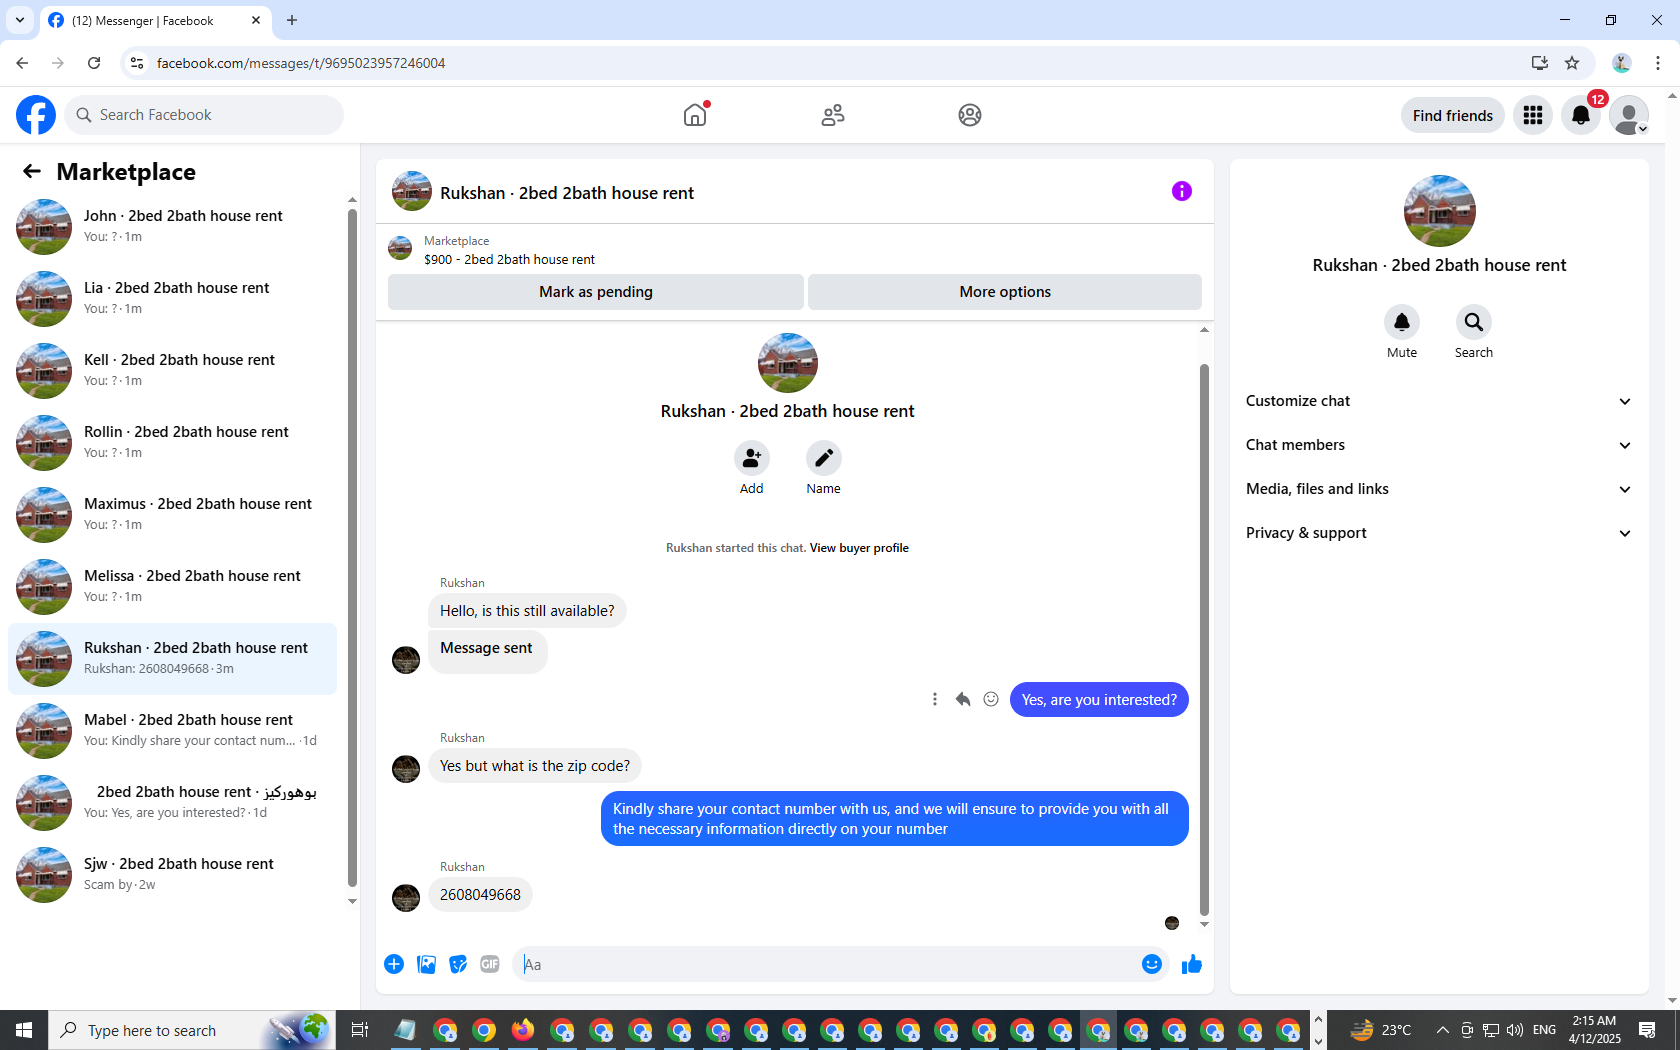Send a thumbs-up like
Screen dimensions: 1680x1050
[1192, 964]
